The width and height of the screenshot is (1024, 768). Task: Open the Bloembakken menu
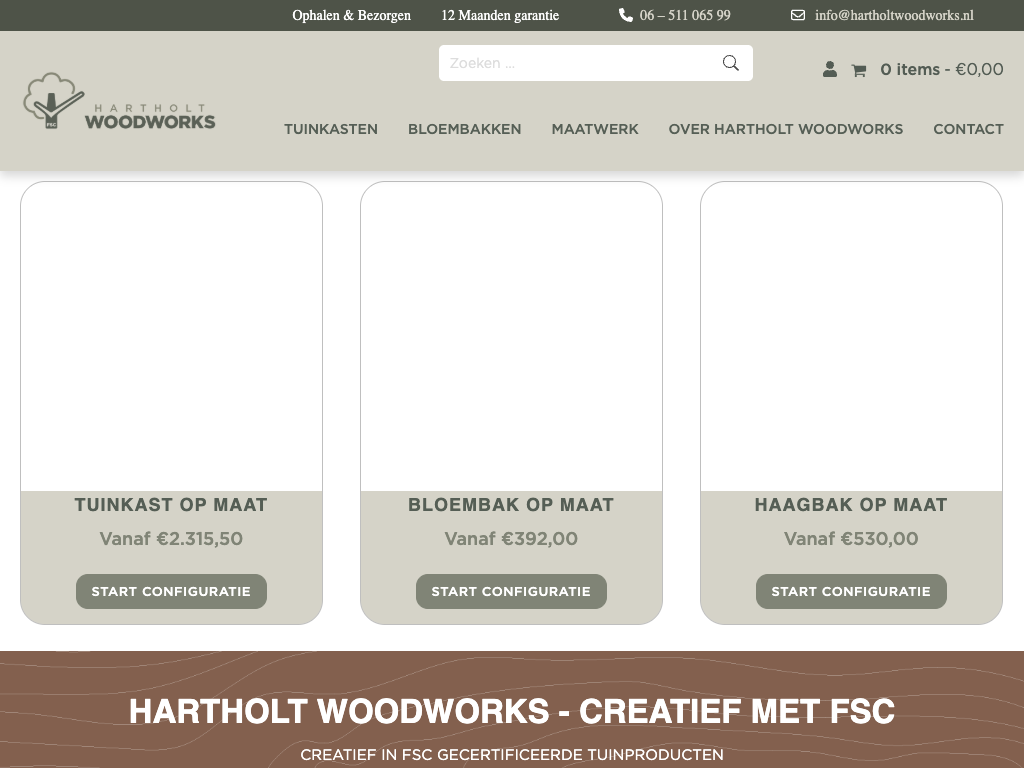tap(464, 129)
